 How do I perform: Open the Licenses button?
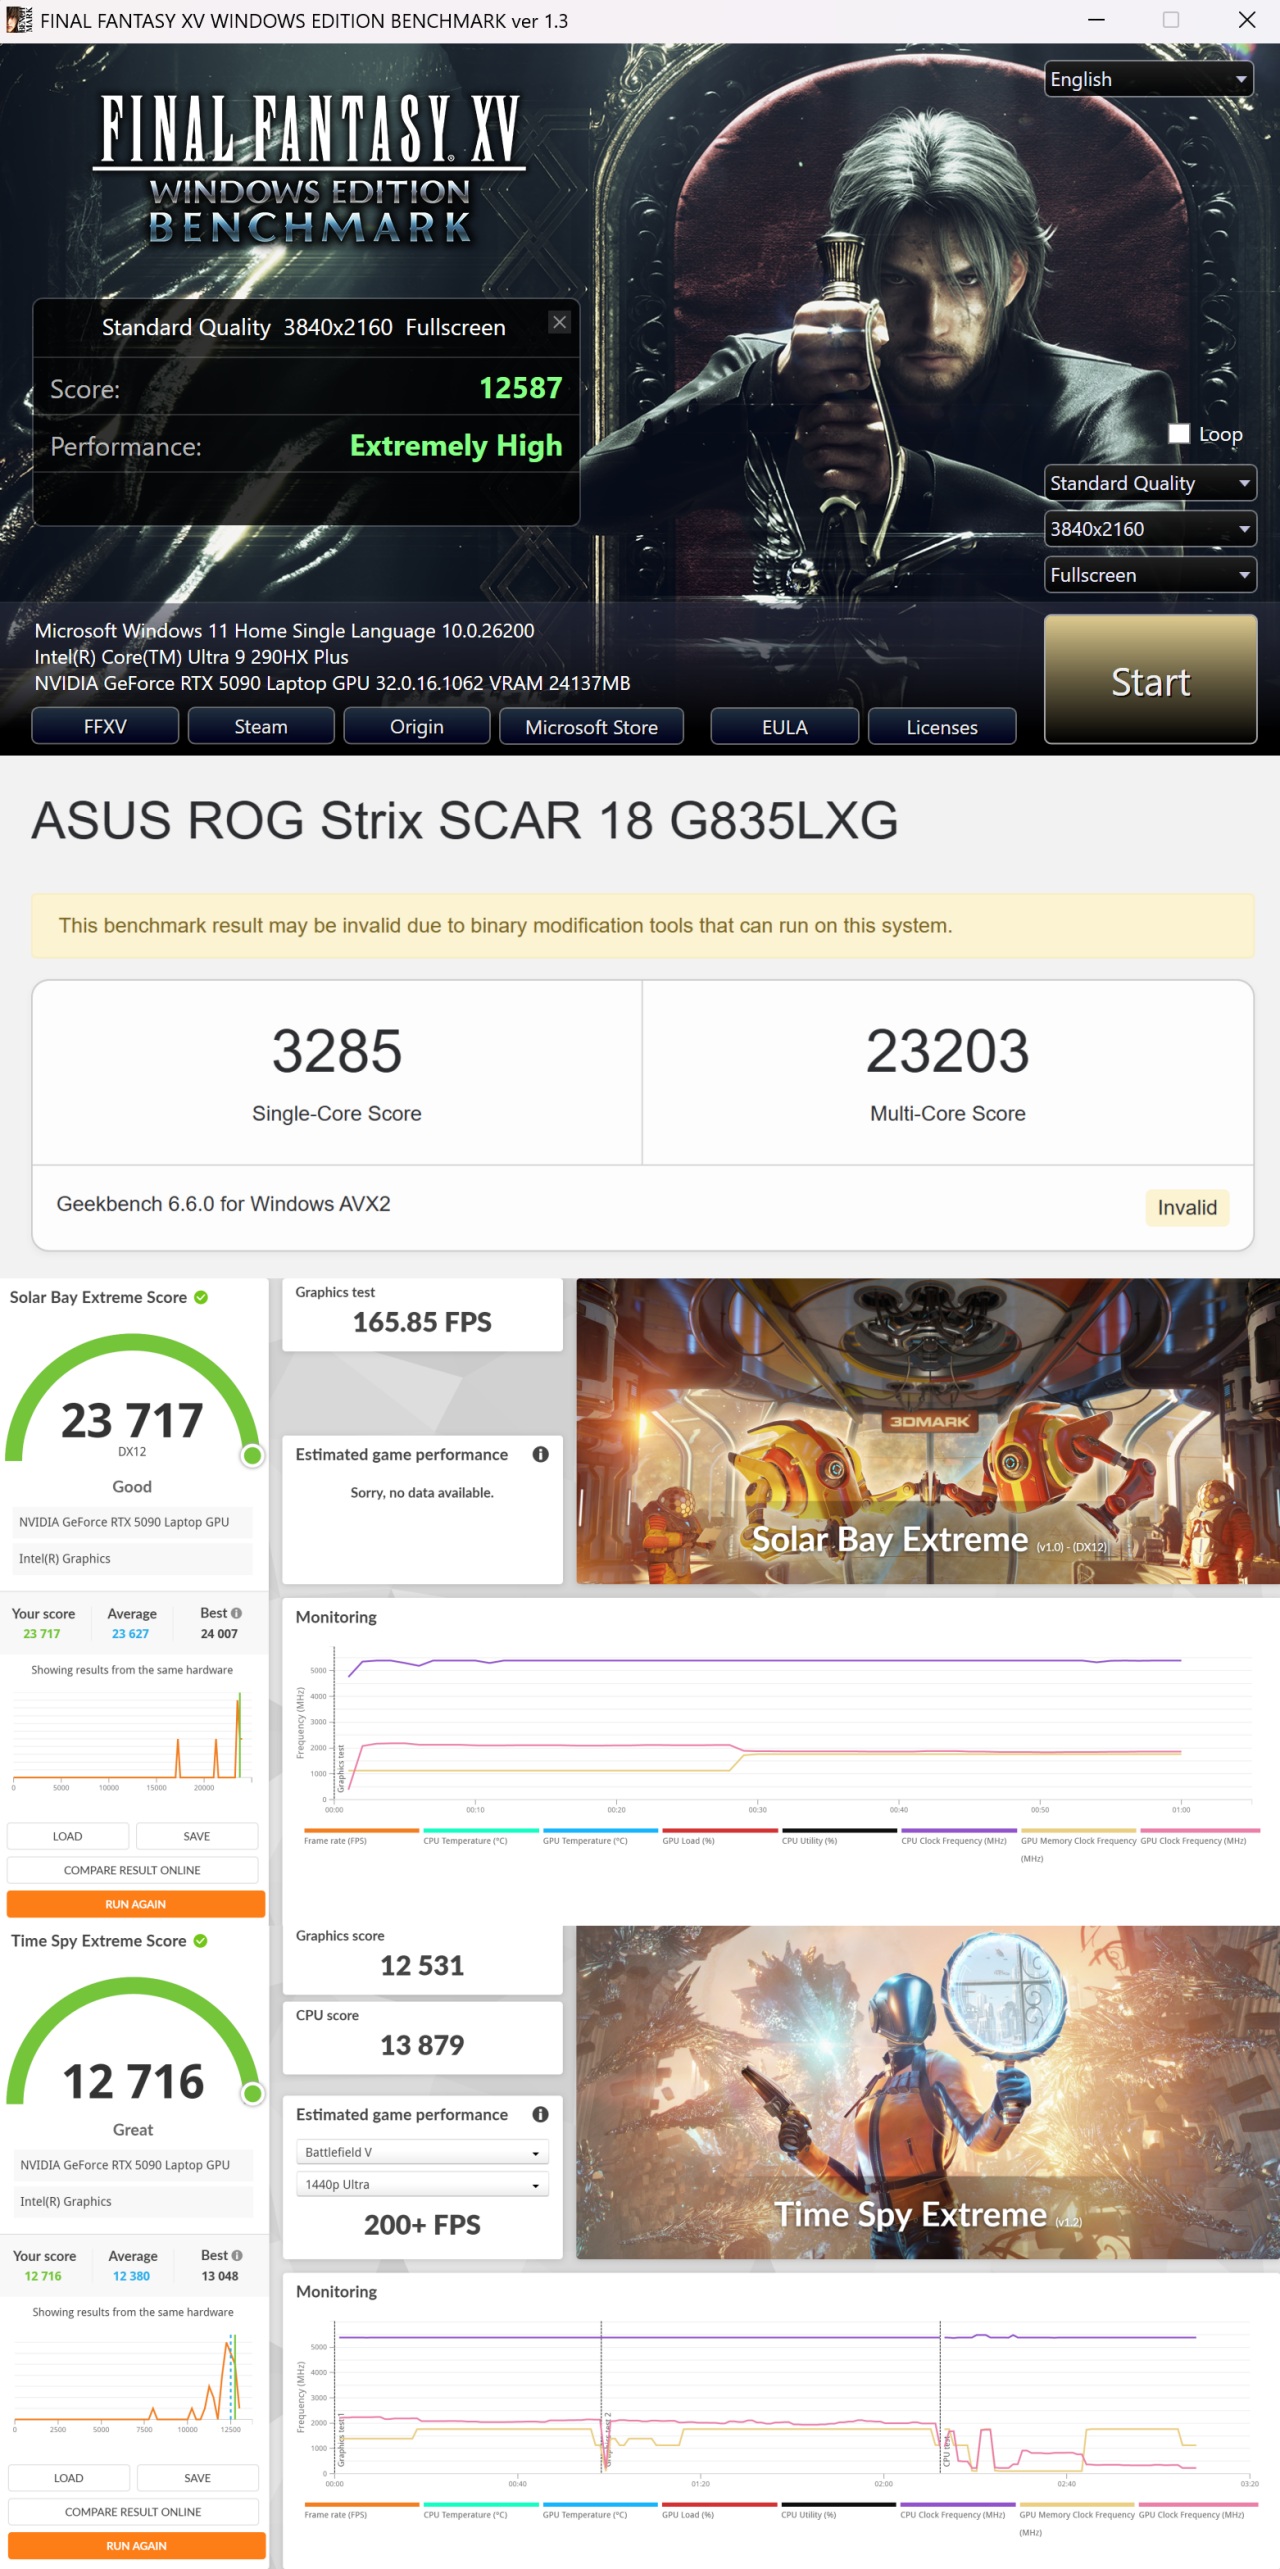pos(942,727)
